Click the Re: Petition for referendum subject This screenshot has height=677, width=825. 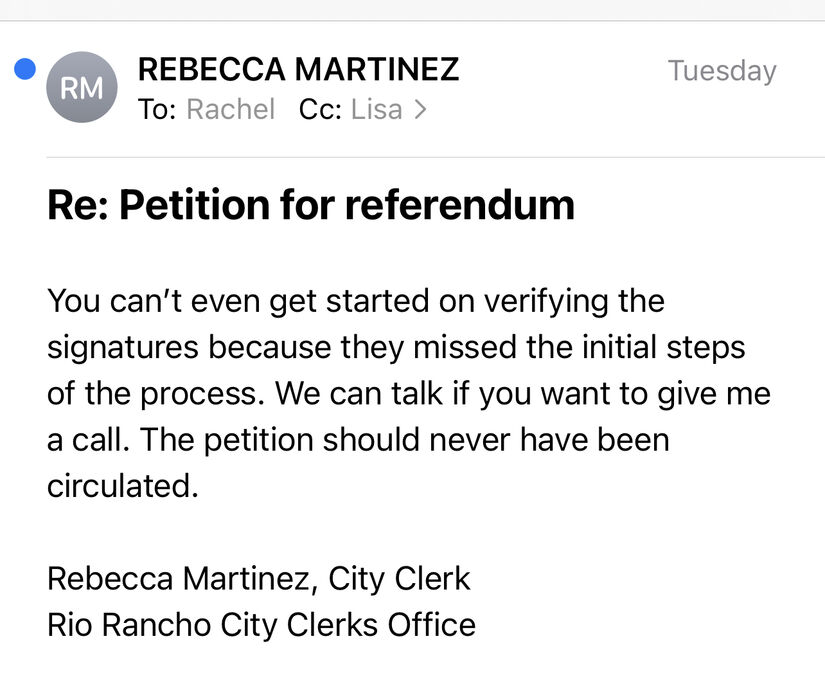311,205
